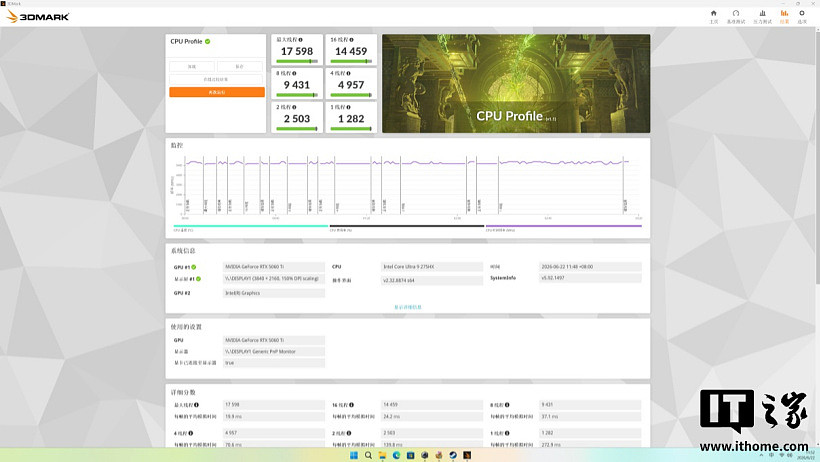Click the SystemInfo version v5.92.1497 value
Viewport: 820px width, 462px height.
coord(590,278)
